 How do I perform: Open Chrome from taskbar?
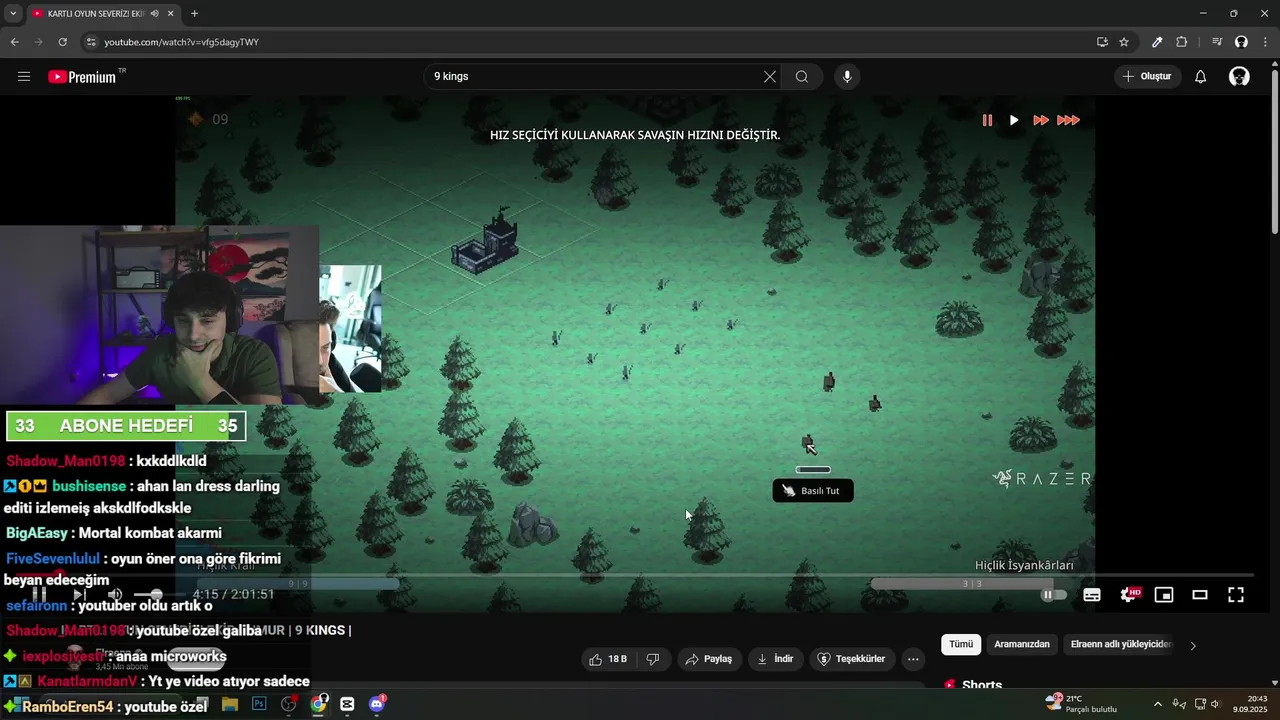[318, 704]
